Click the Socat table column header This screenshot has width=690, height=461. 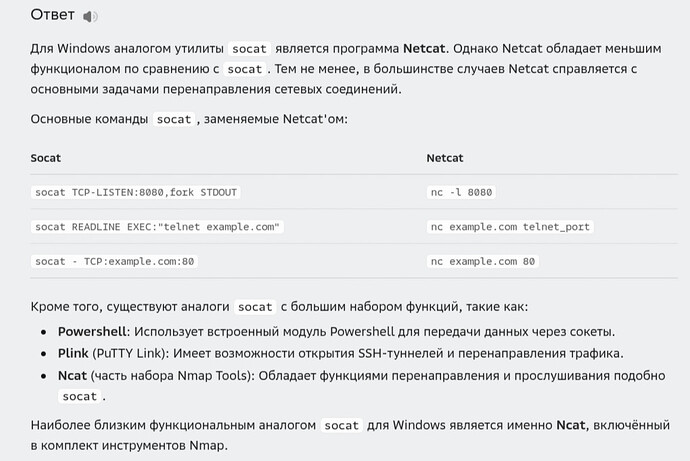click(x=45, y=158)
